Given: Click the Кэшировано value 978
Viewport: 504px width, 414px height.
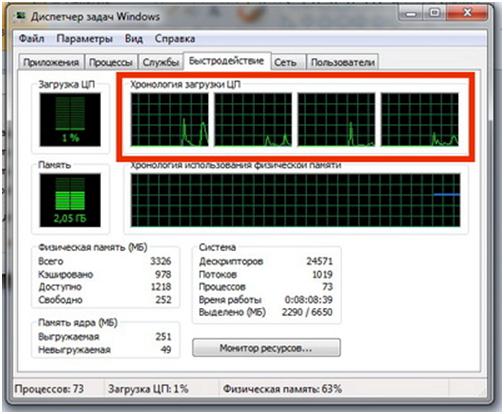Looking at the screenshot, I should tap(163, 274).
